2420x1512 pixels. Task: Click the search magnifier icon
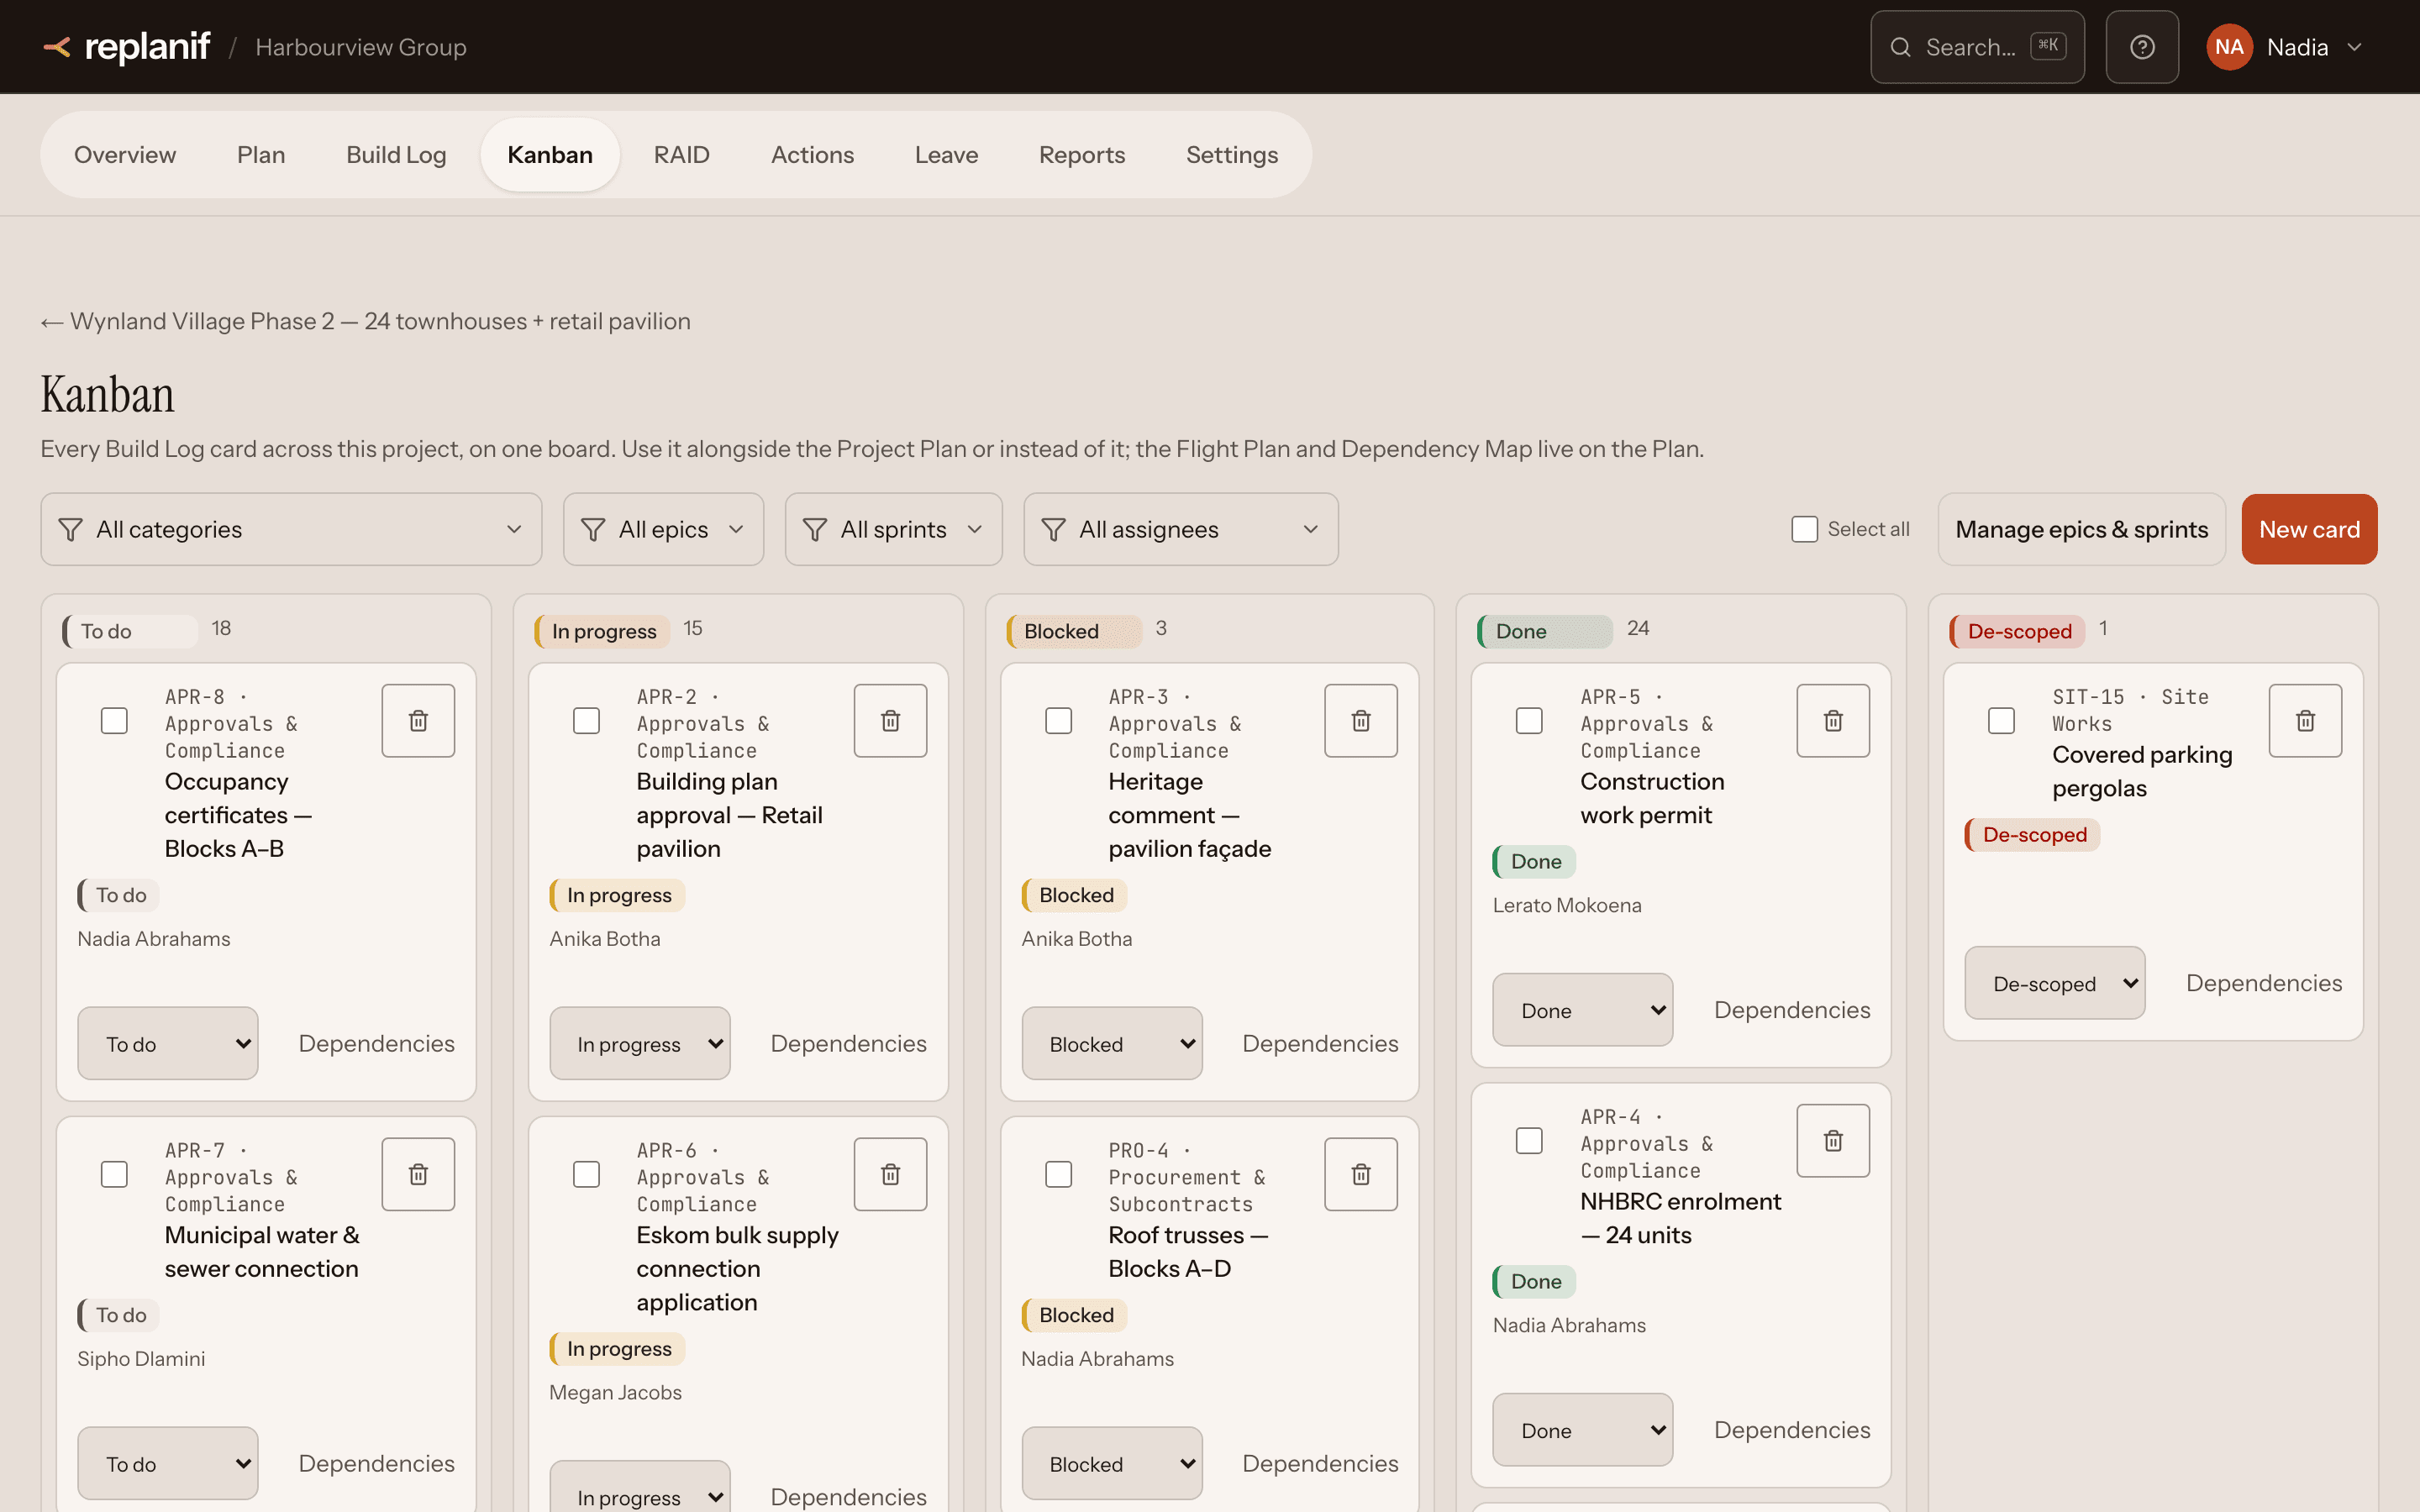[x=1900, y=47]
